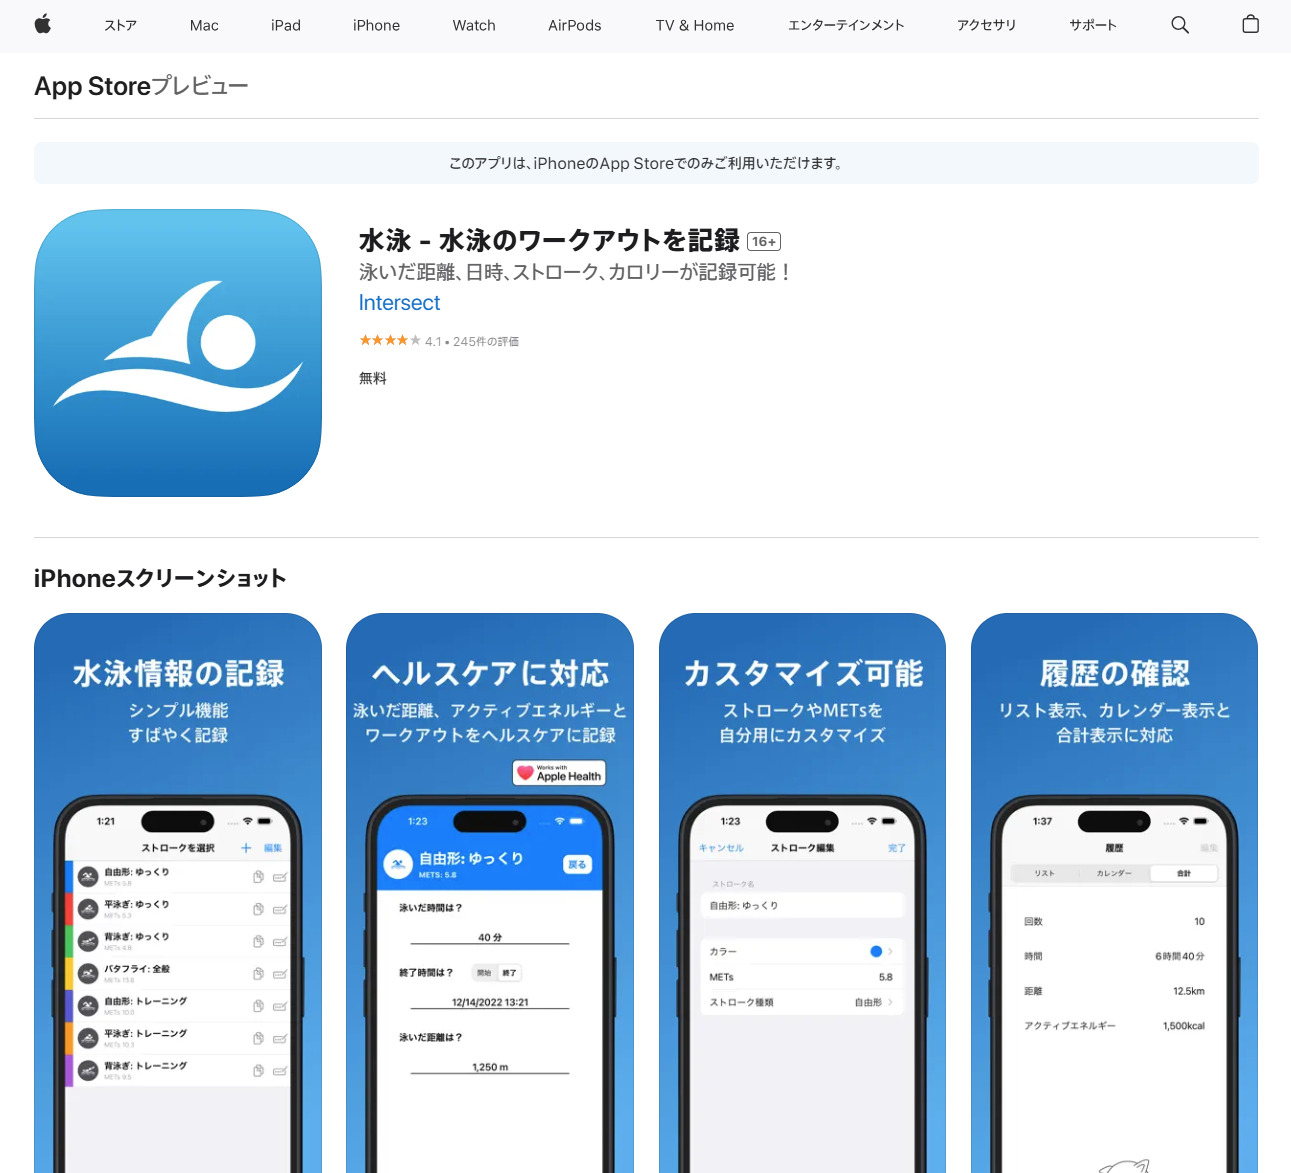Open the 水泳情報の記録 screenshot
Viewport: 1291px width, 1173px height.
(178, 893)
